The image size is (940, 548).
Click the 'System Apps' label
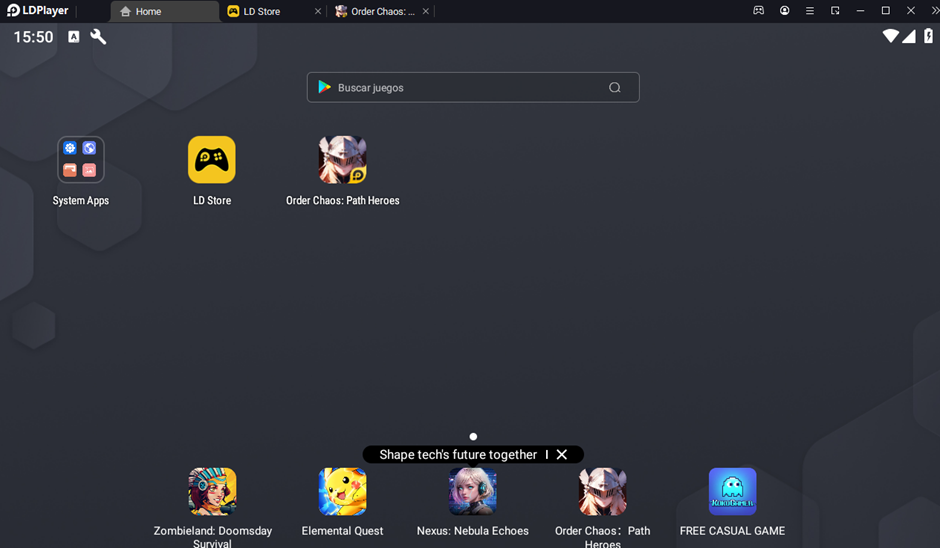[80, 200]
